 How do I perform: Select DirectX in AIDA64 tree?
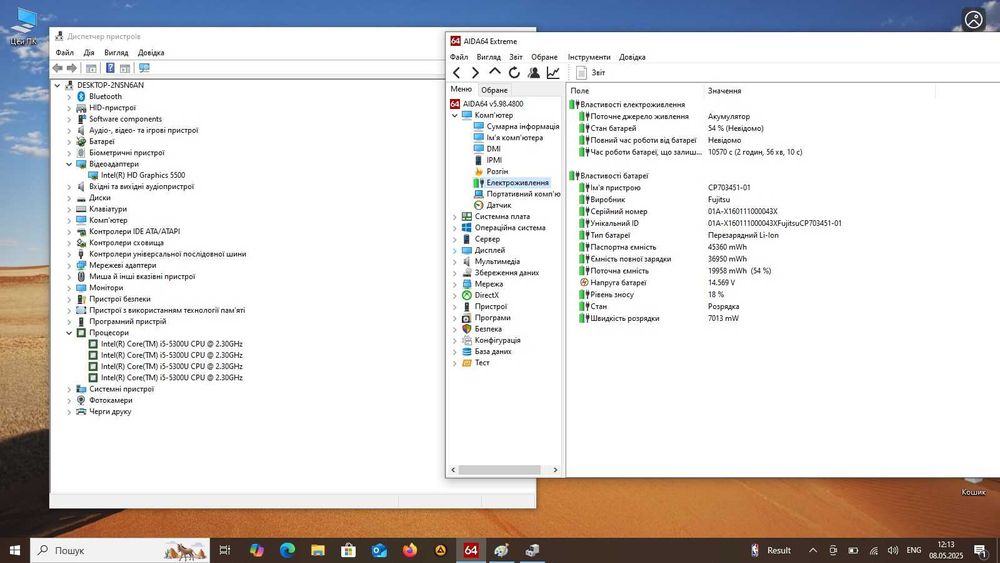[x=487, y=295]
